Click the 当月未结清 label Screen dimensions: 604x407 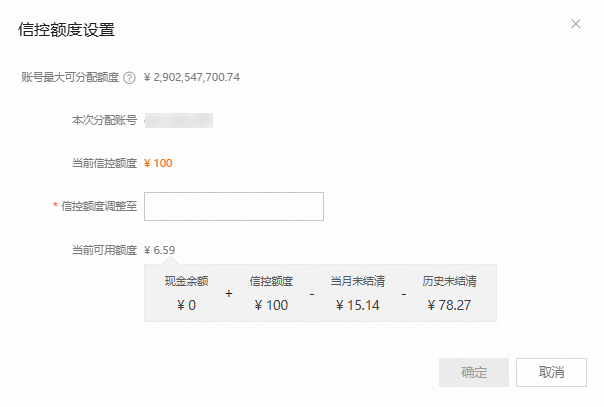[358, 281]
